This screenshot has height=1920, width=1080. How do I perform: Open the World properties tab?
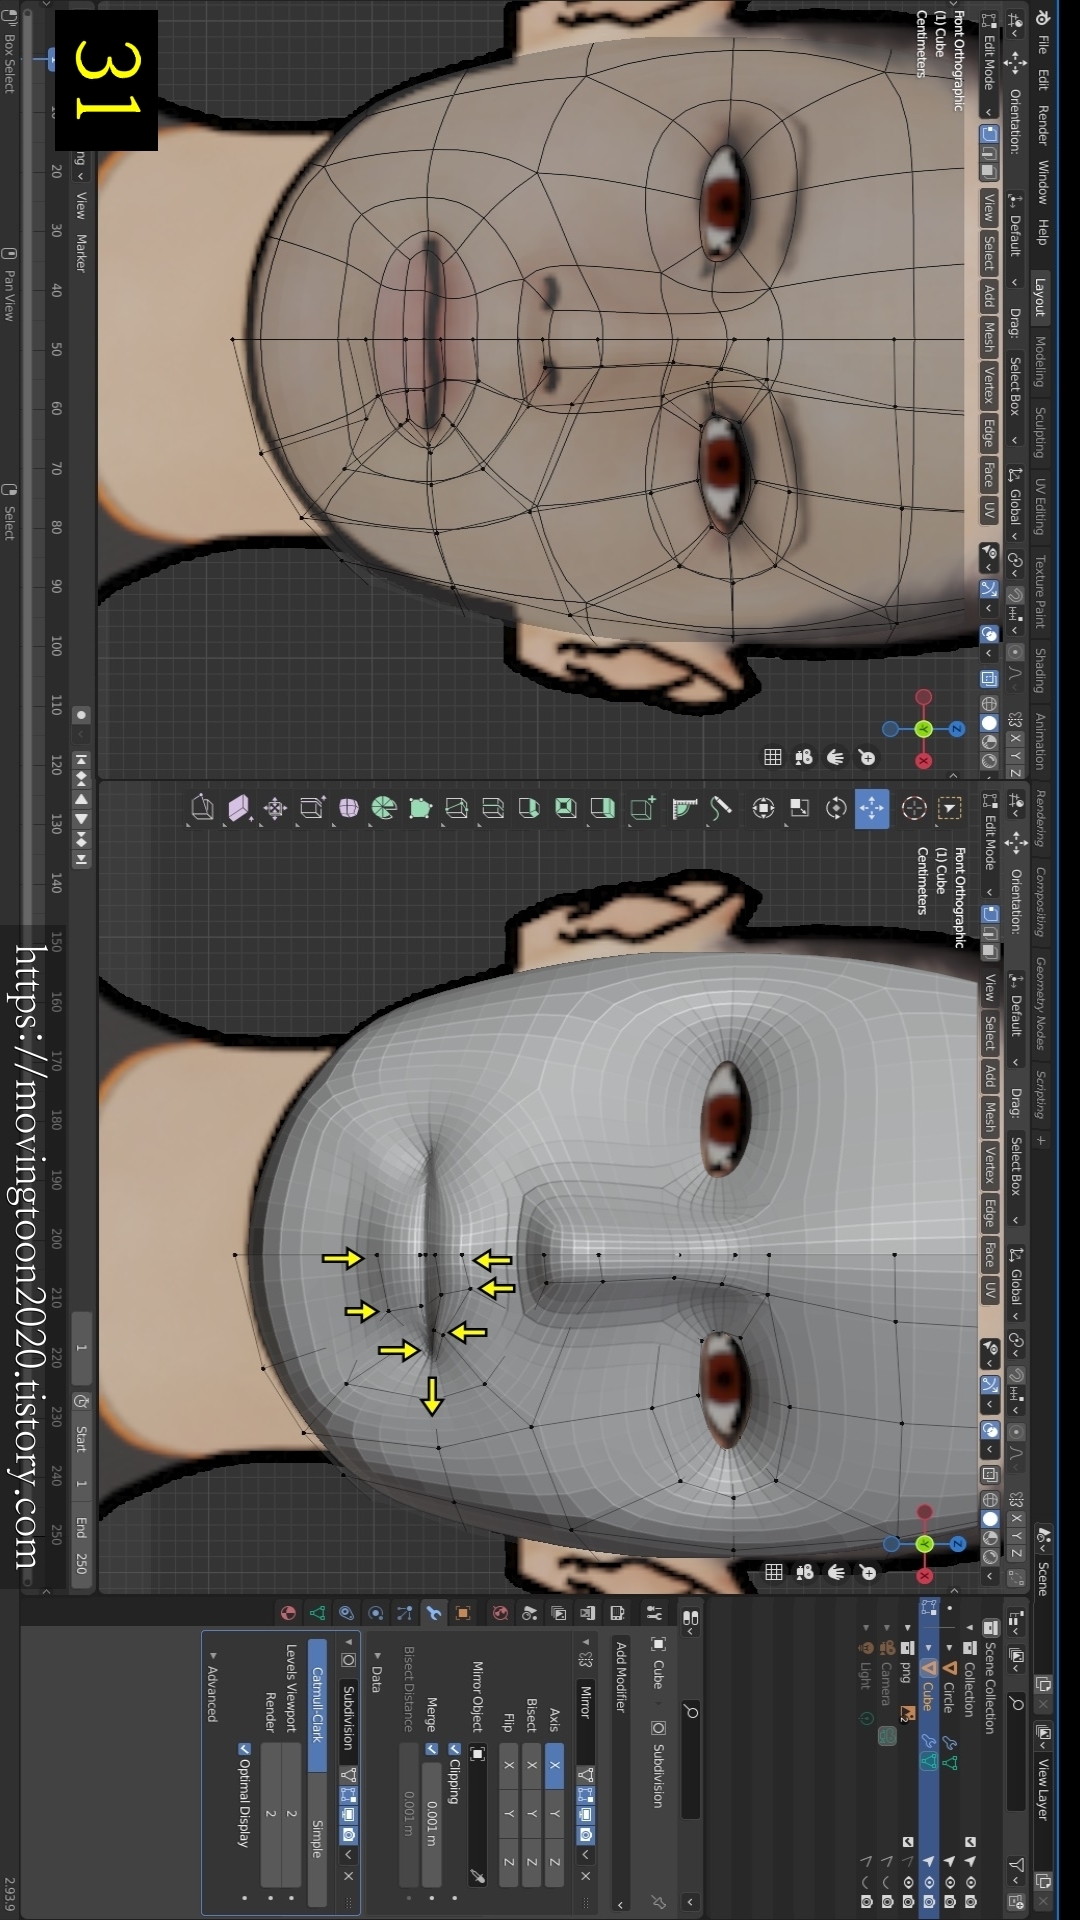coord(500,1613)
